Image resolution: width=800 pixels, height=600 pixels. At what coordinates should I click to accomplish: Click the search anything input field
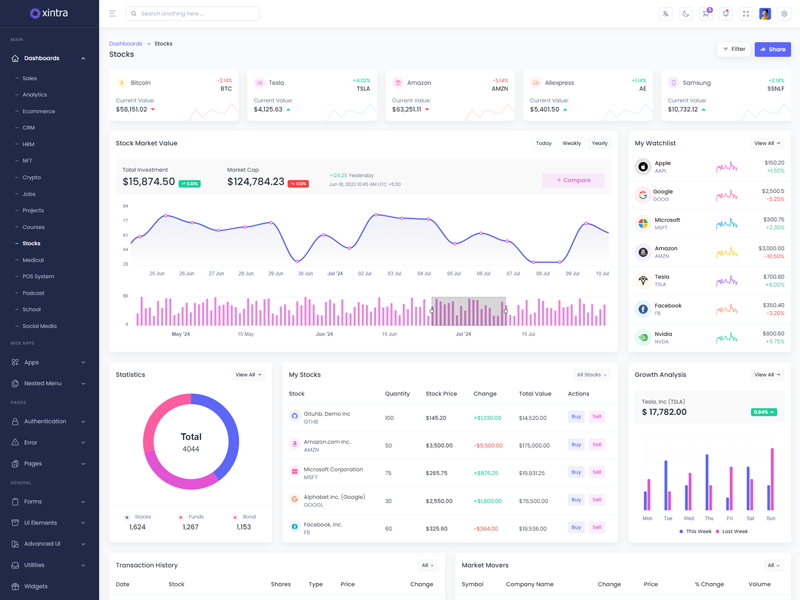tap(197, 14)
